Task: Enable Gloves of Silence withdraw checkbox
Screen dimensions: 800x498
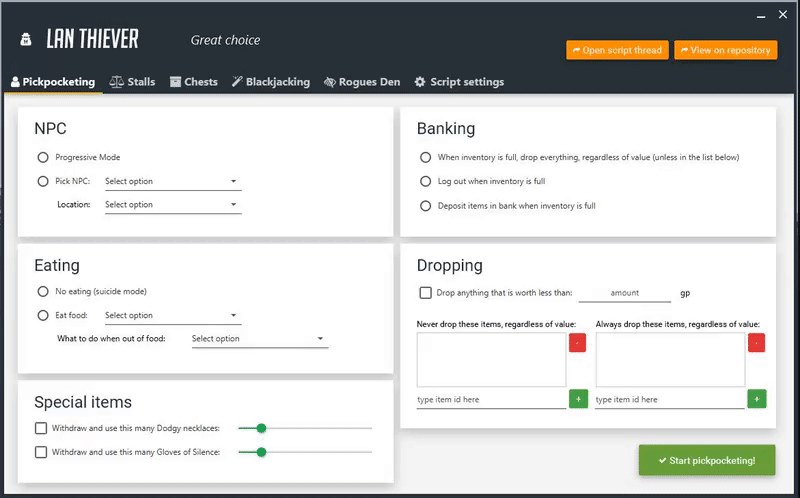Action: [x=41, y=452]
